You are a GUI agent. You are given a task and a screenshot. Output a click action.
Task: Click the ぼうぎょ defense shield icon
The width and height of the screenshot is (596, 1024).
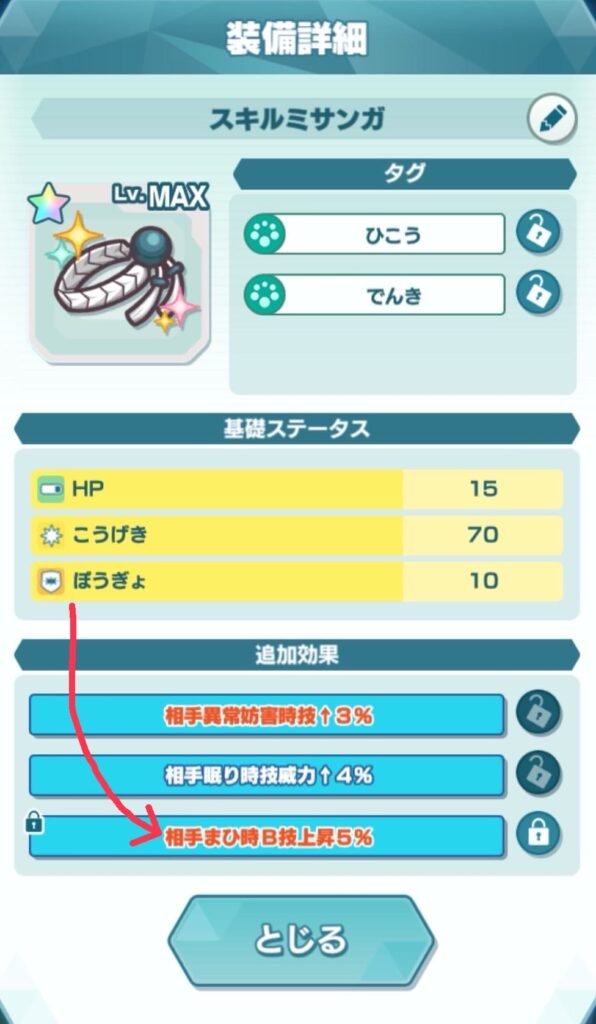tap(50, 581)
